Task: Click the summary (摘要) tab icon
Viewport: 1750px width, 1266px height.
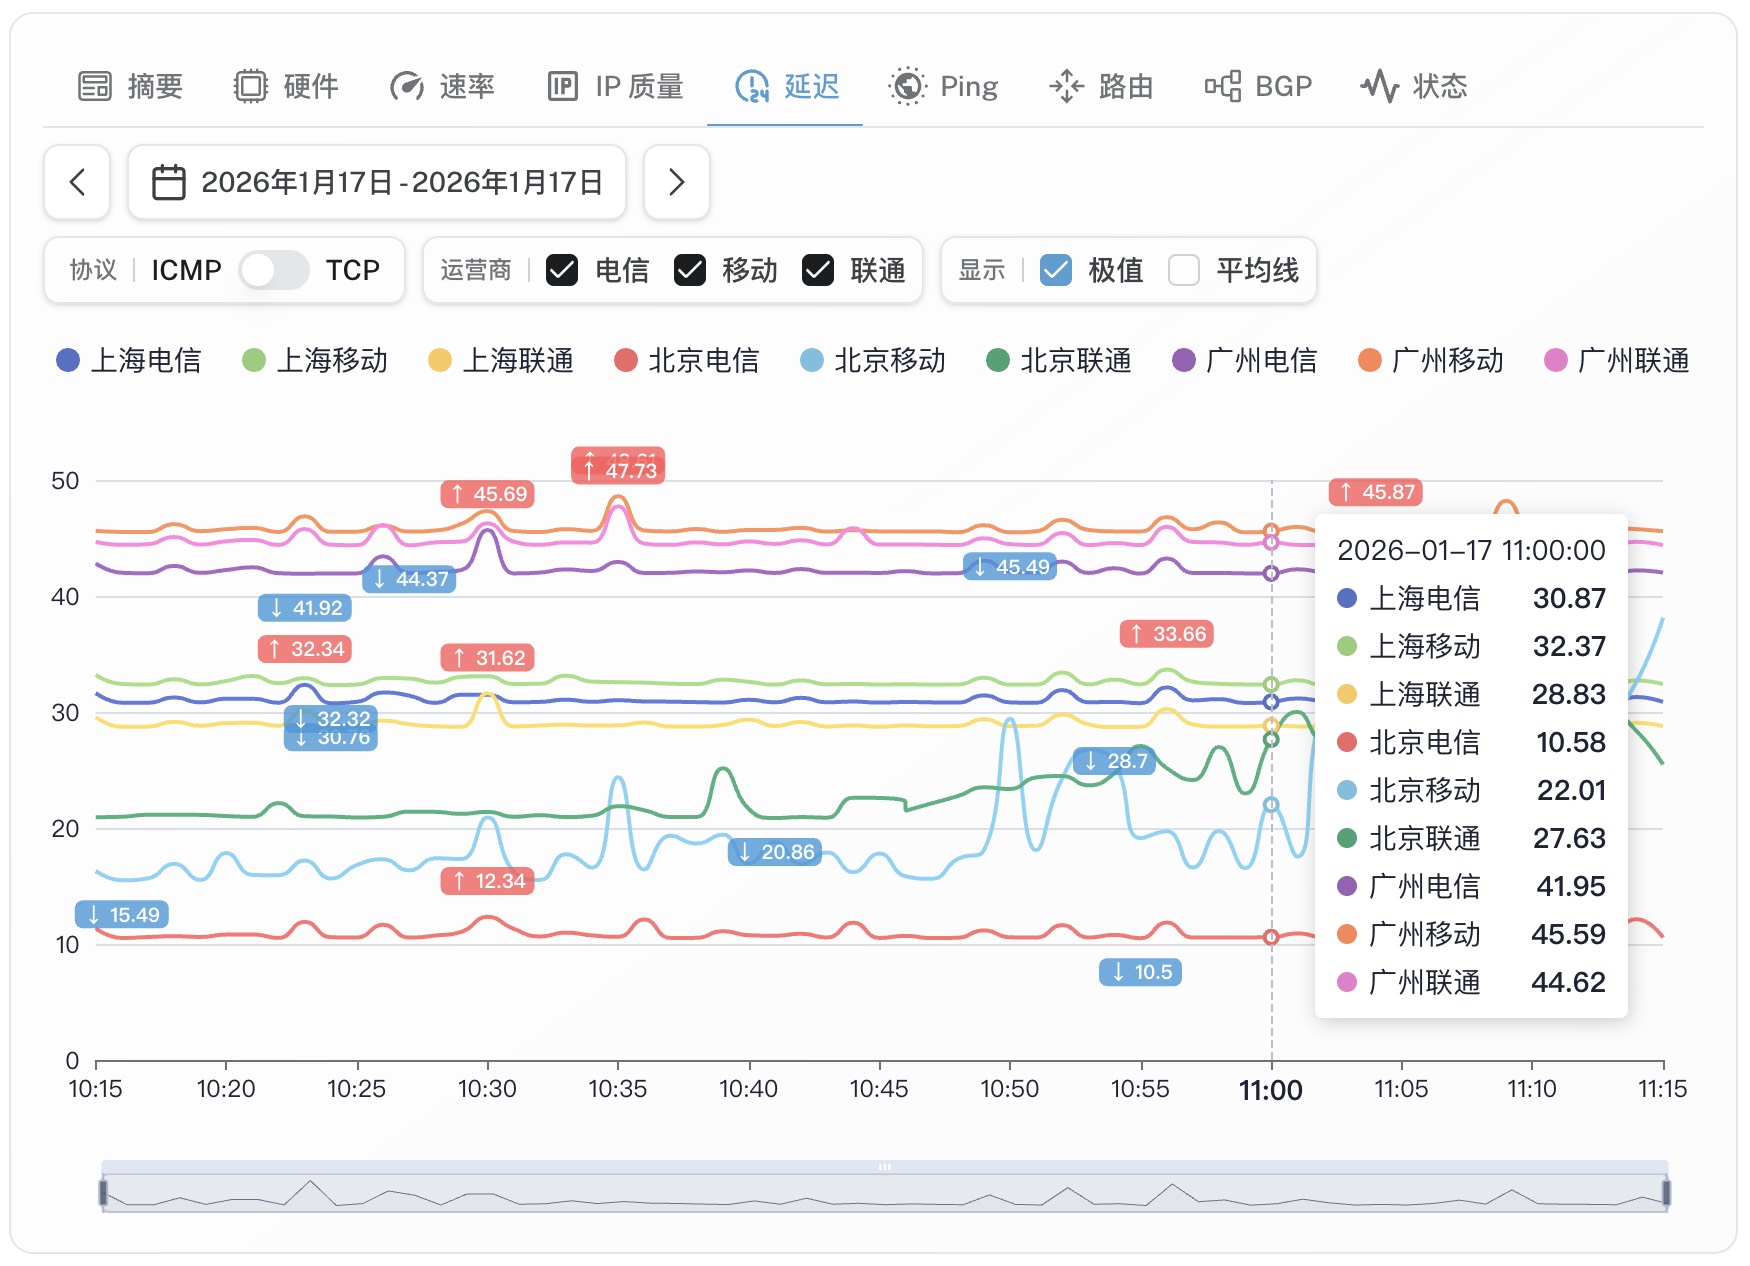Action: click(x=95, y=87)
